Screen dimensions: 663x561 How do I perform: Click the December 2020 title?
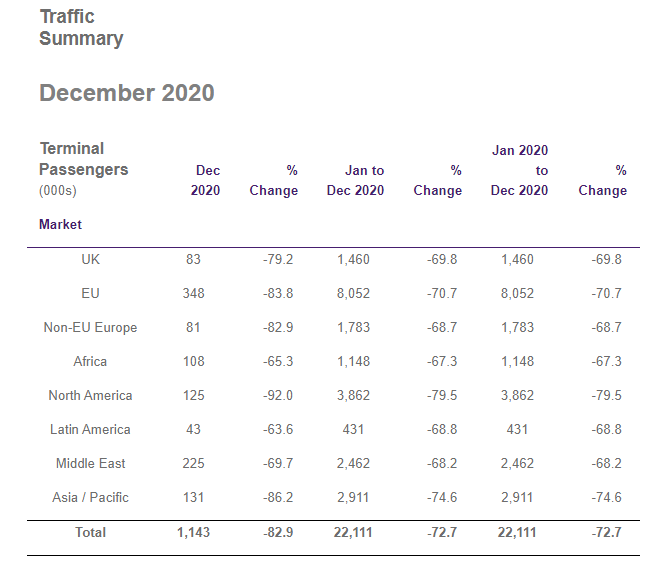tap(126, 93)
